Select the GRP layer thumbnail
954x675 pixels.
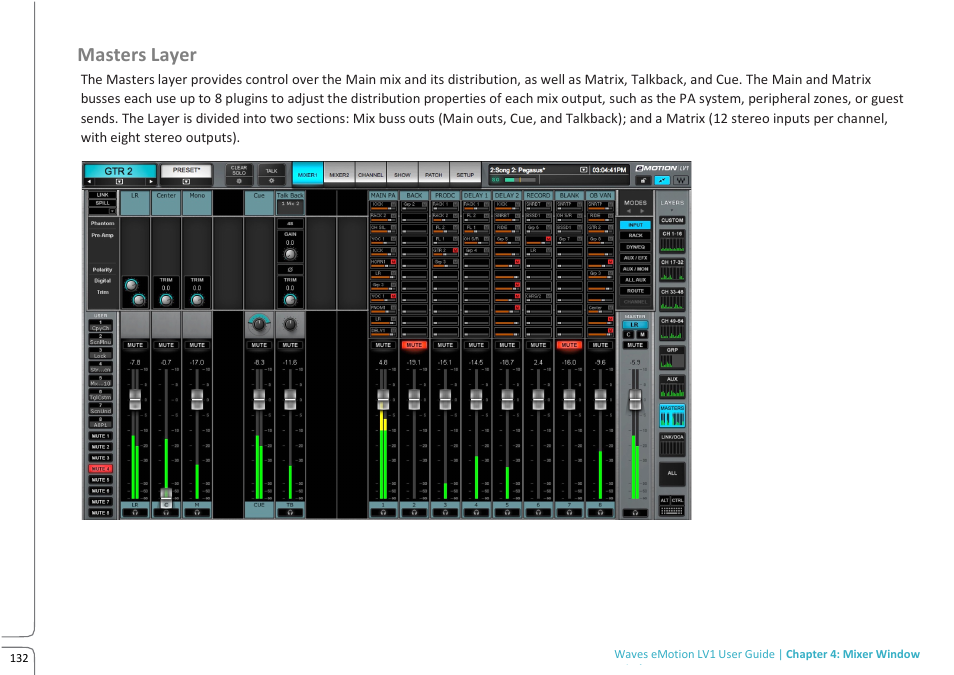click(672, 358)
